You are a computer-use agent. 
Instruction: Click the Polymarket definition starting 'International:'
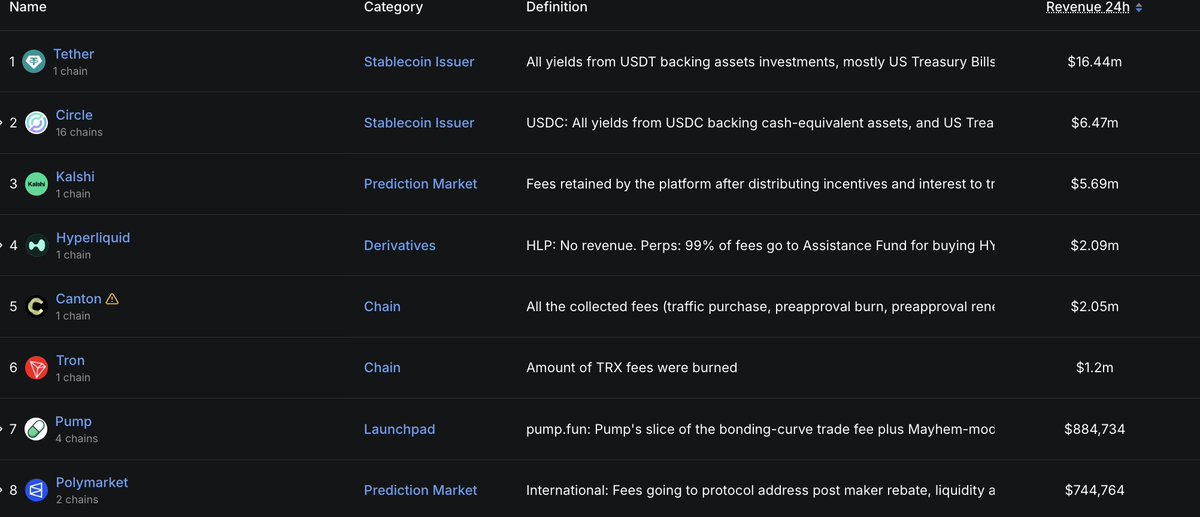tap(760, 490)
